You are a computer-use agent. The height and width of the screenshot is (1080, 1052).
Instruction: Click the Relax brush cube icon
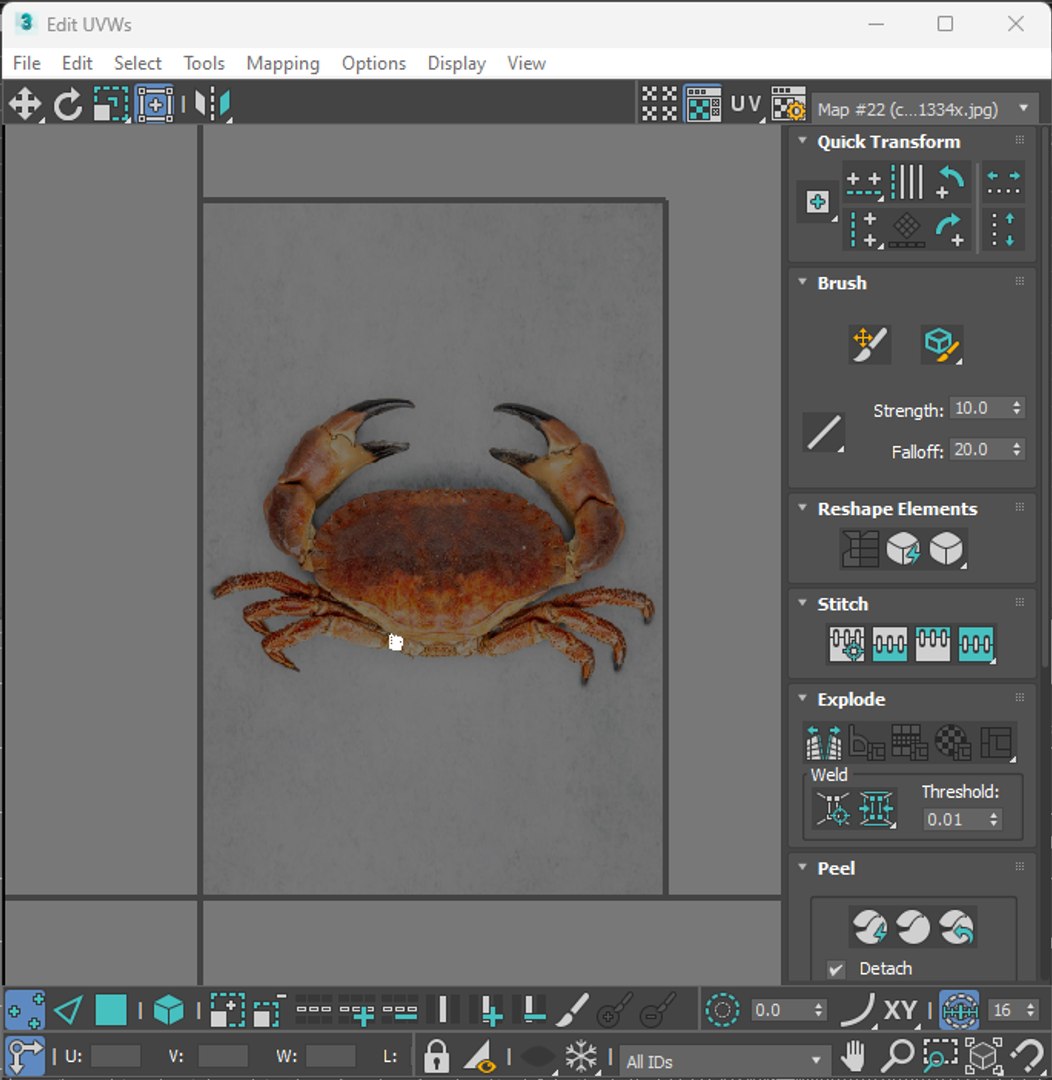click(942, 344)
